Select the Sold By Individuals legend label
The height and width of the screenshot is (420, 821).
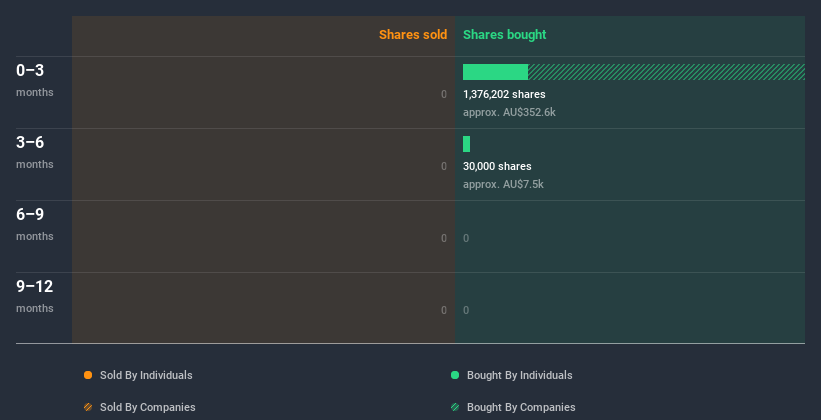point(146,375)
